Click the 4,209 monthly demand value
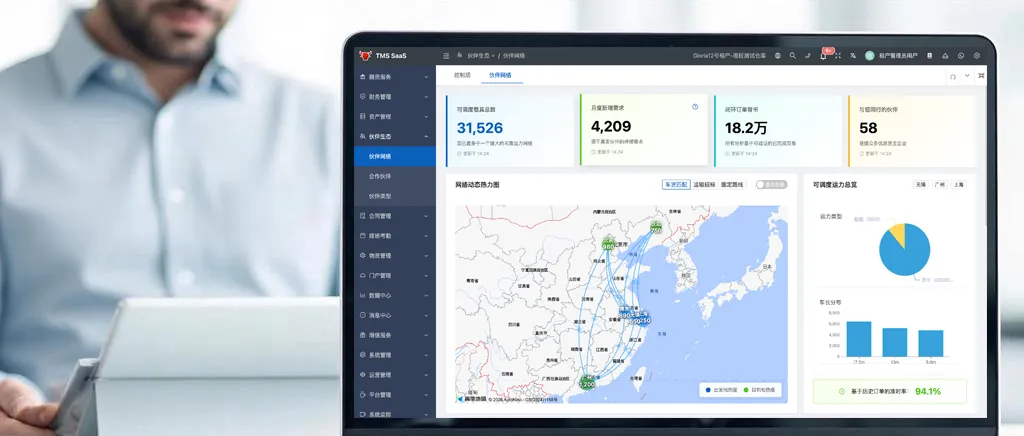The image size is (1024, 436). 611,126
